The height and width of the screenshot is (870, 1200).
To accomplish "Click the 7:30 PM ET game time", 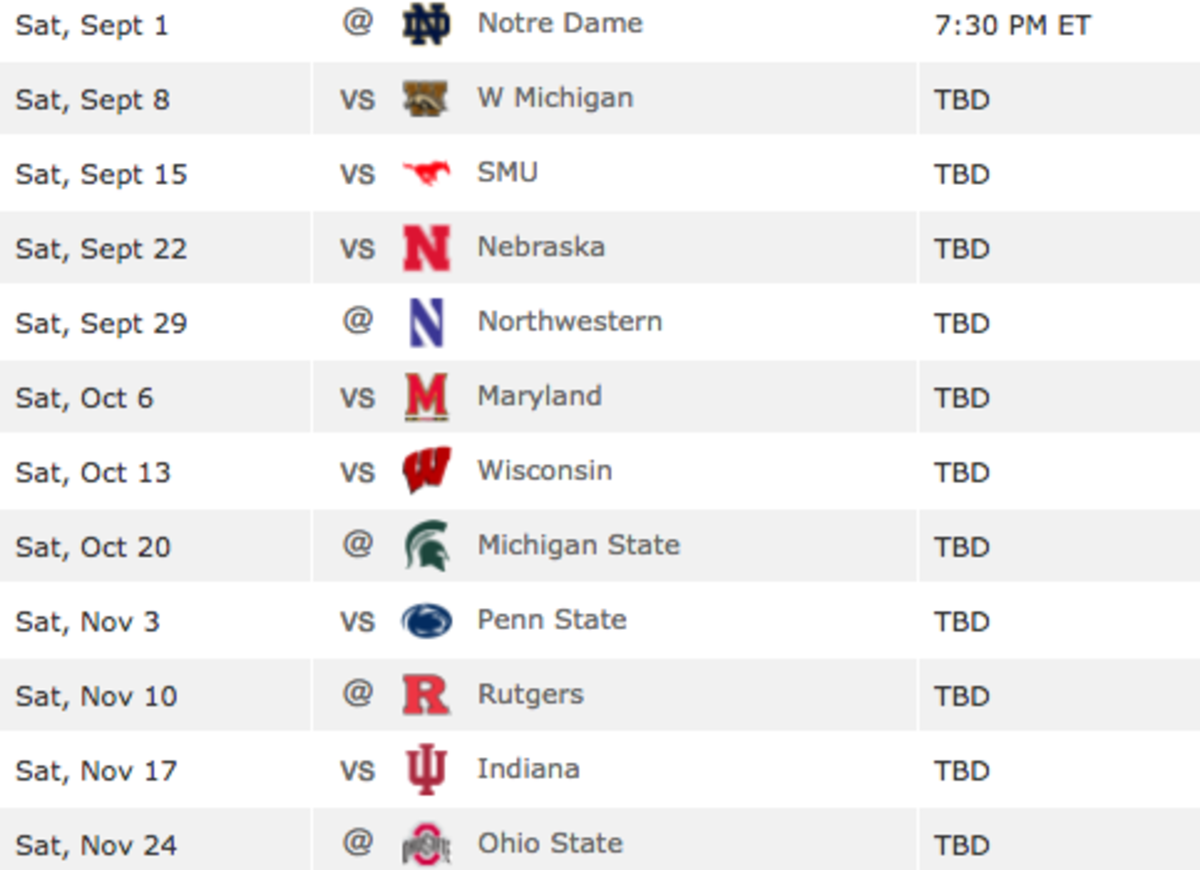I will point(1012,25).
